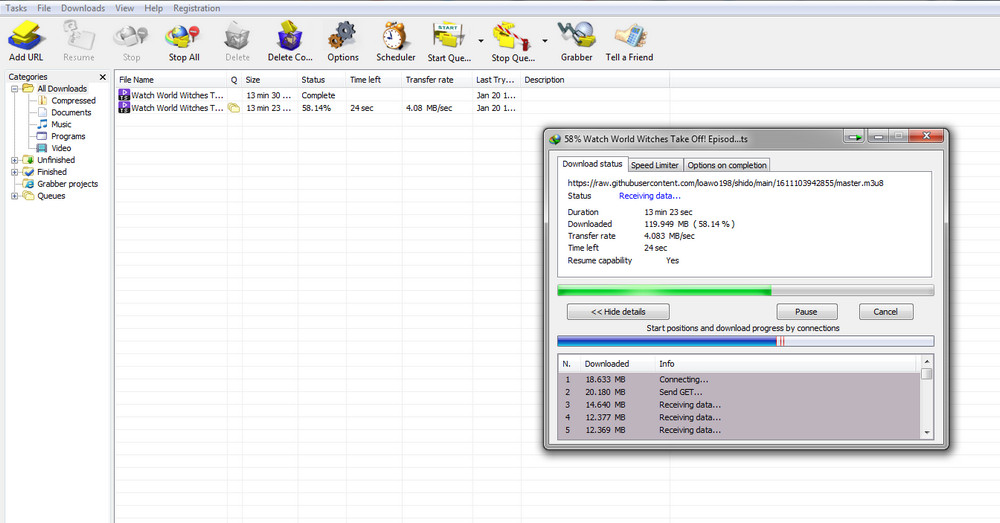Select the Documents category

71,112
